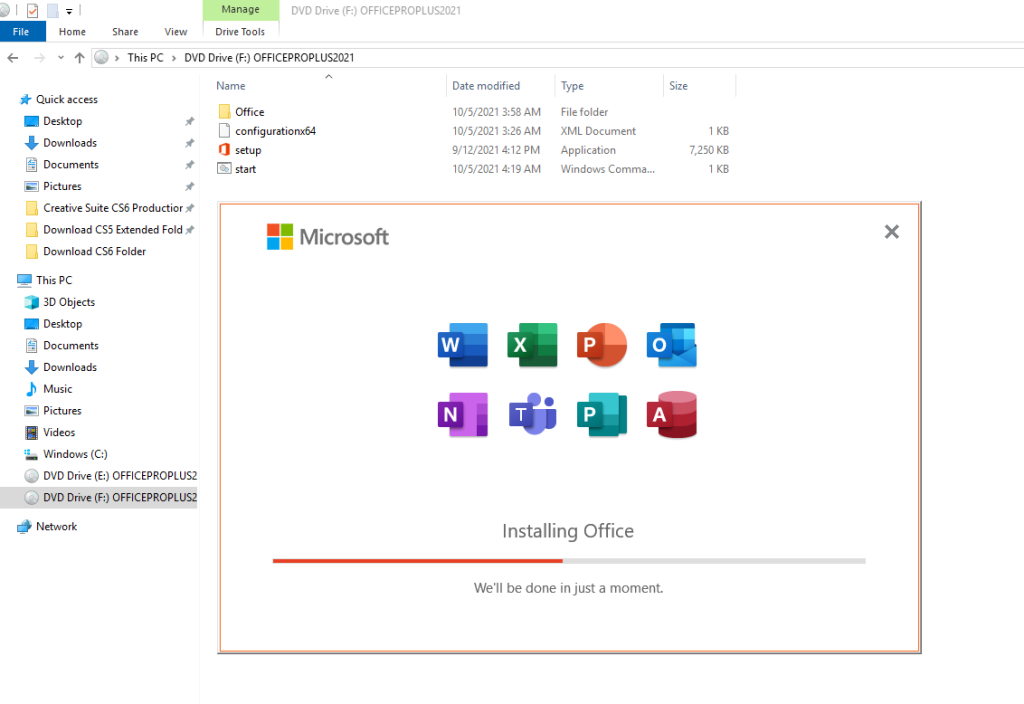
Task: Click the Word icon in the installer
Action: click(462, 345)
